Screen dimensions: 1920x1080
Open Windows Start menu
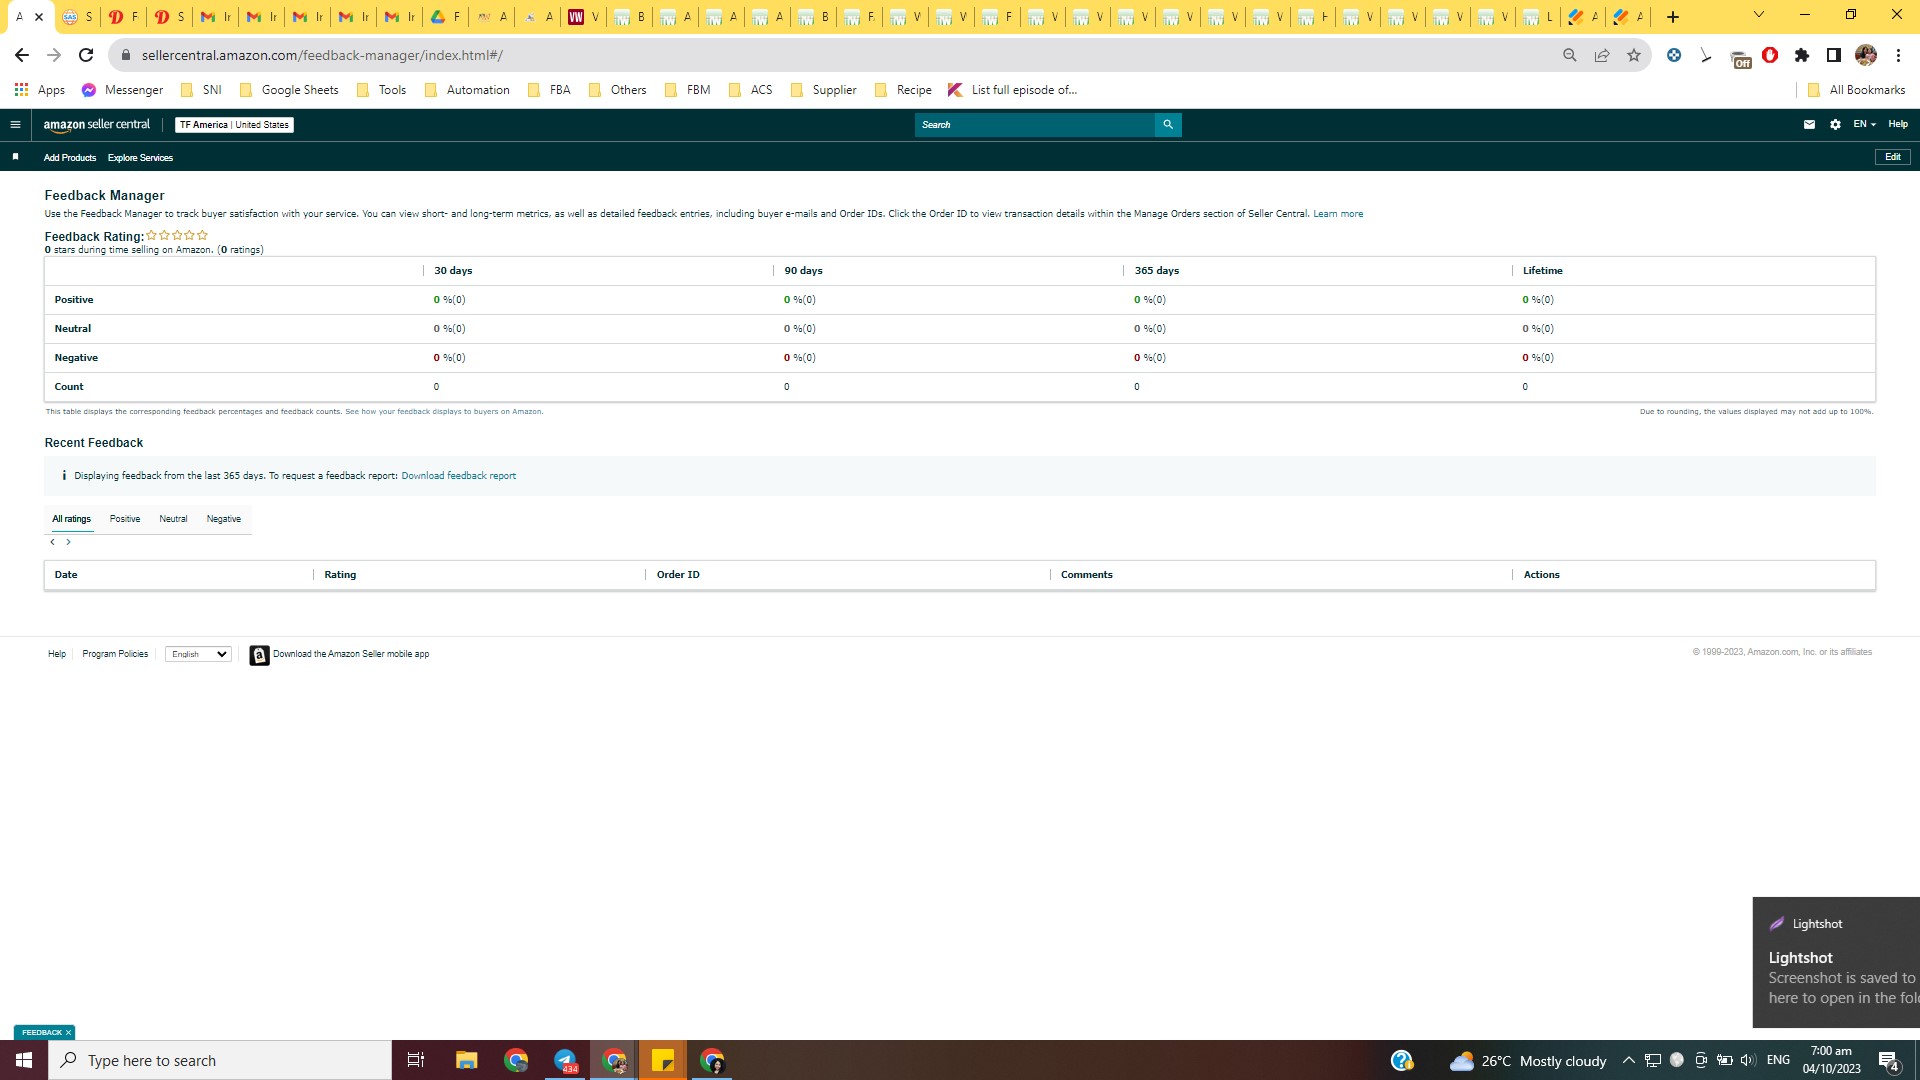pos(24,1060)
